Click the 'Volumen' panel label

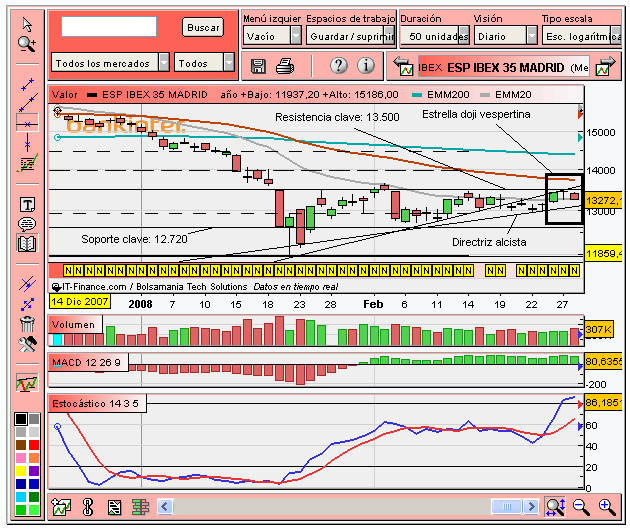[73, 325]
